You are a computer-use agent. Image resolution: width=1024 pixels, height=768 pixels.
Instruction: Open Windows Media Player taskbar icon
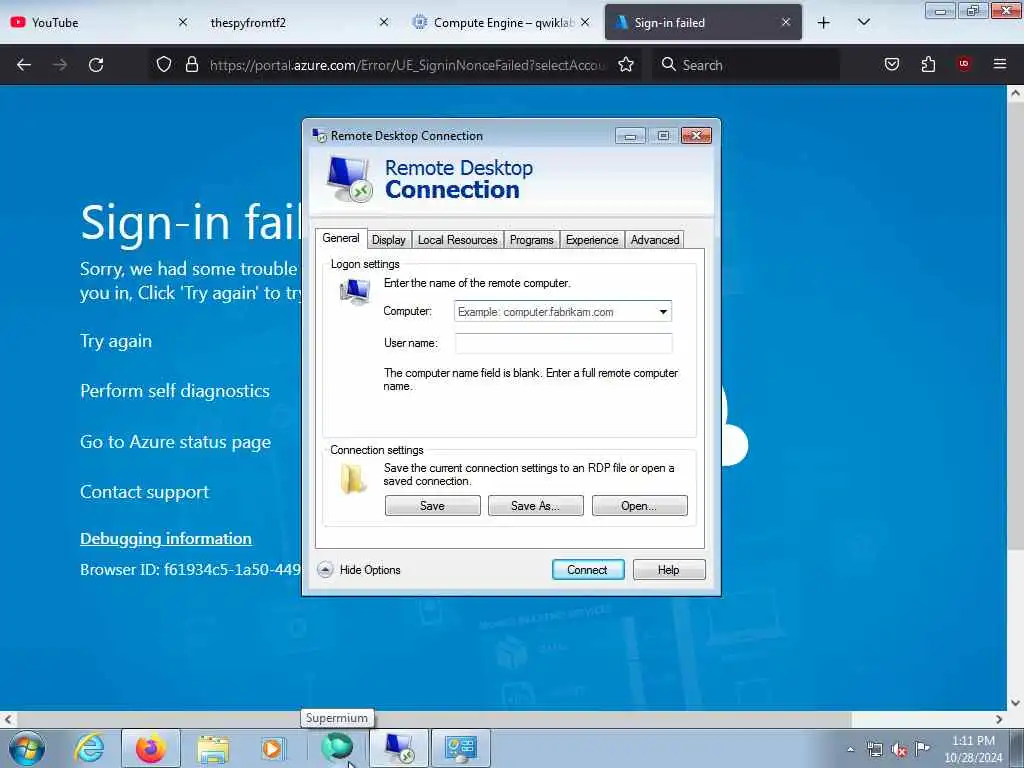[x=272, y=748]
